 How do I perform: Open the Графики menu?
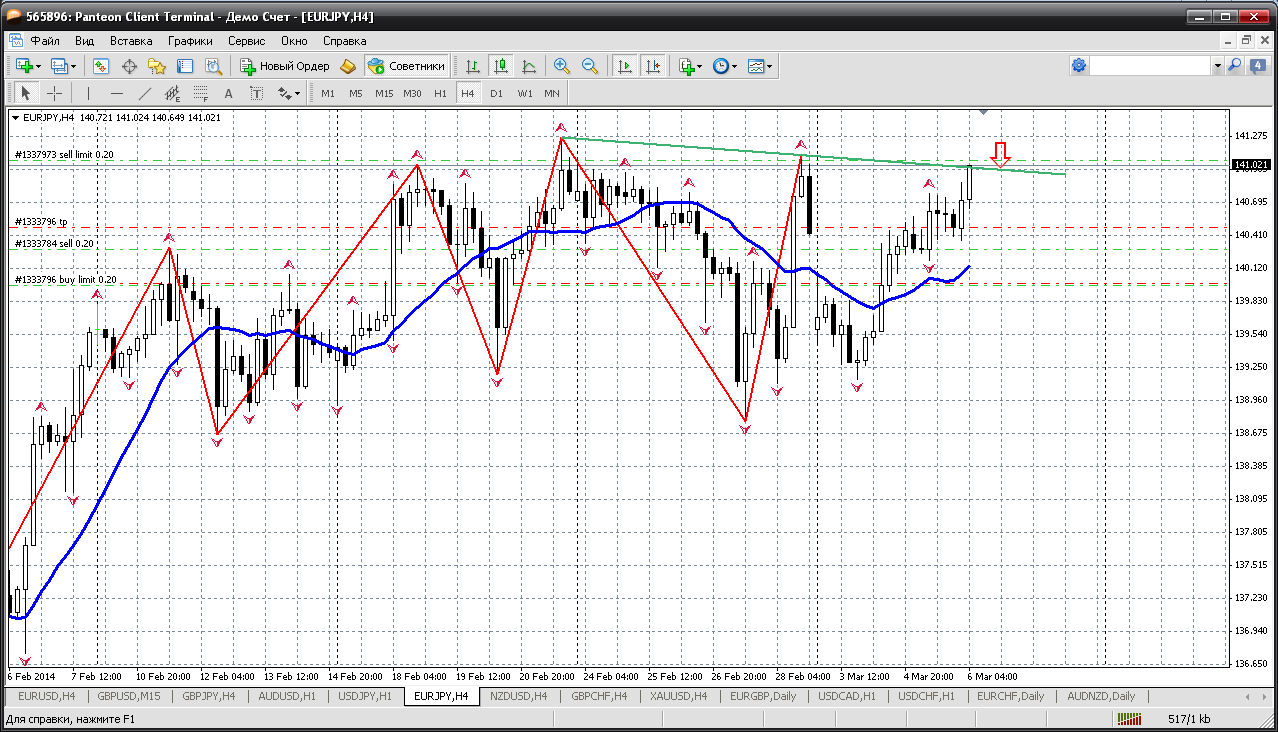click(190, 41)
